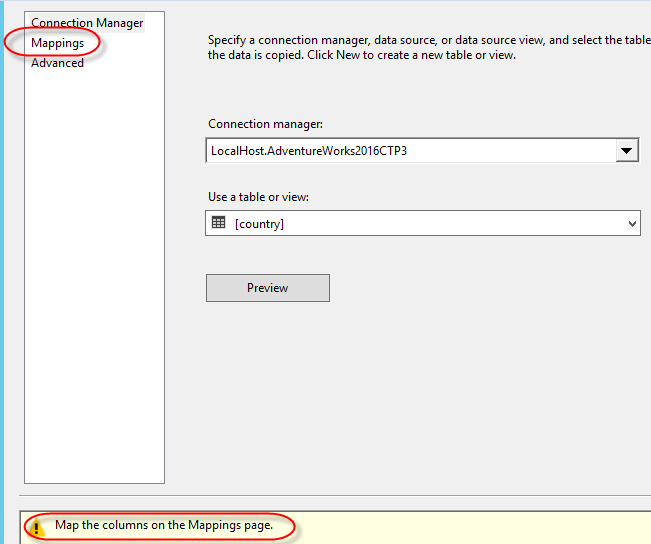This screenshot has height=544, width=651.
Task: Click the 'Map the columns' warning message
Action: tap(163, 525)
